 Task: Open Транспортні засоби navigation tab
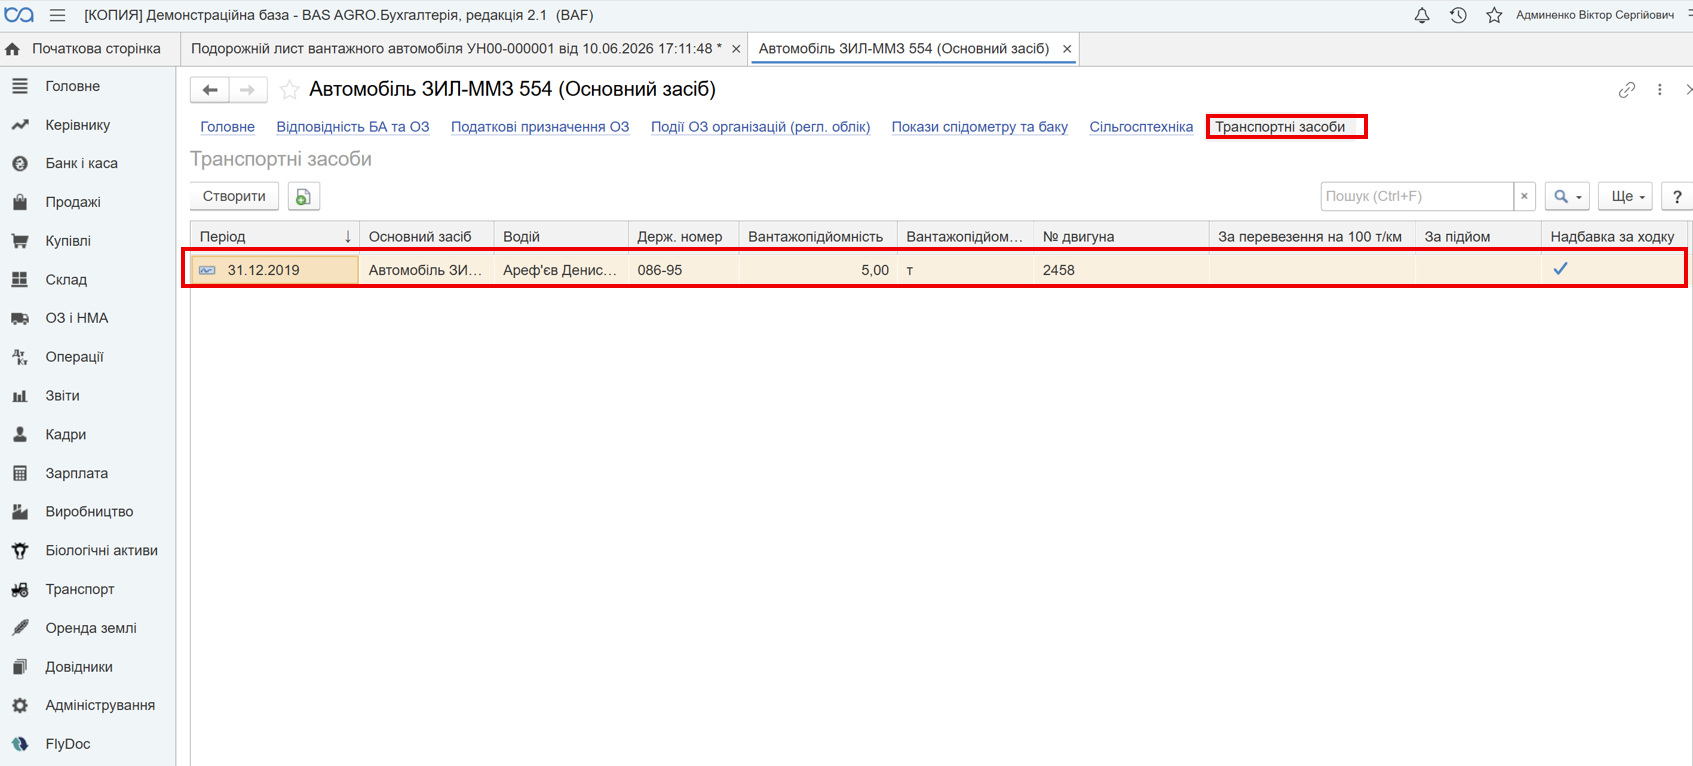pyautogui.click(x=1280, y=127)
